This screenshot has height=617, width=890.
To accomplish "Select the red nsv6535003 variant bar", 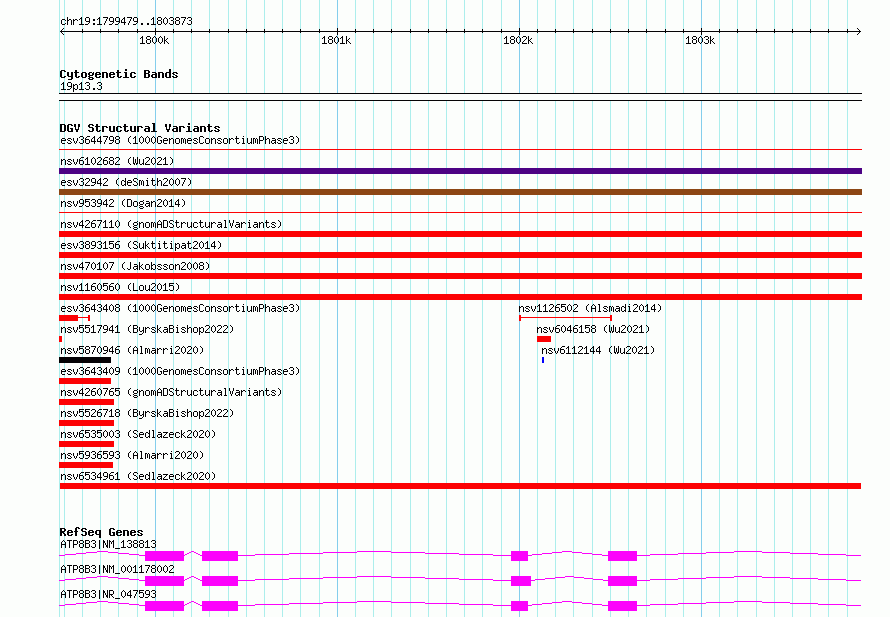I will [x=86, y=444].
